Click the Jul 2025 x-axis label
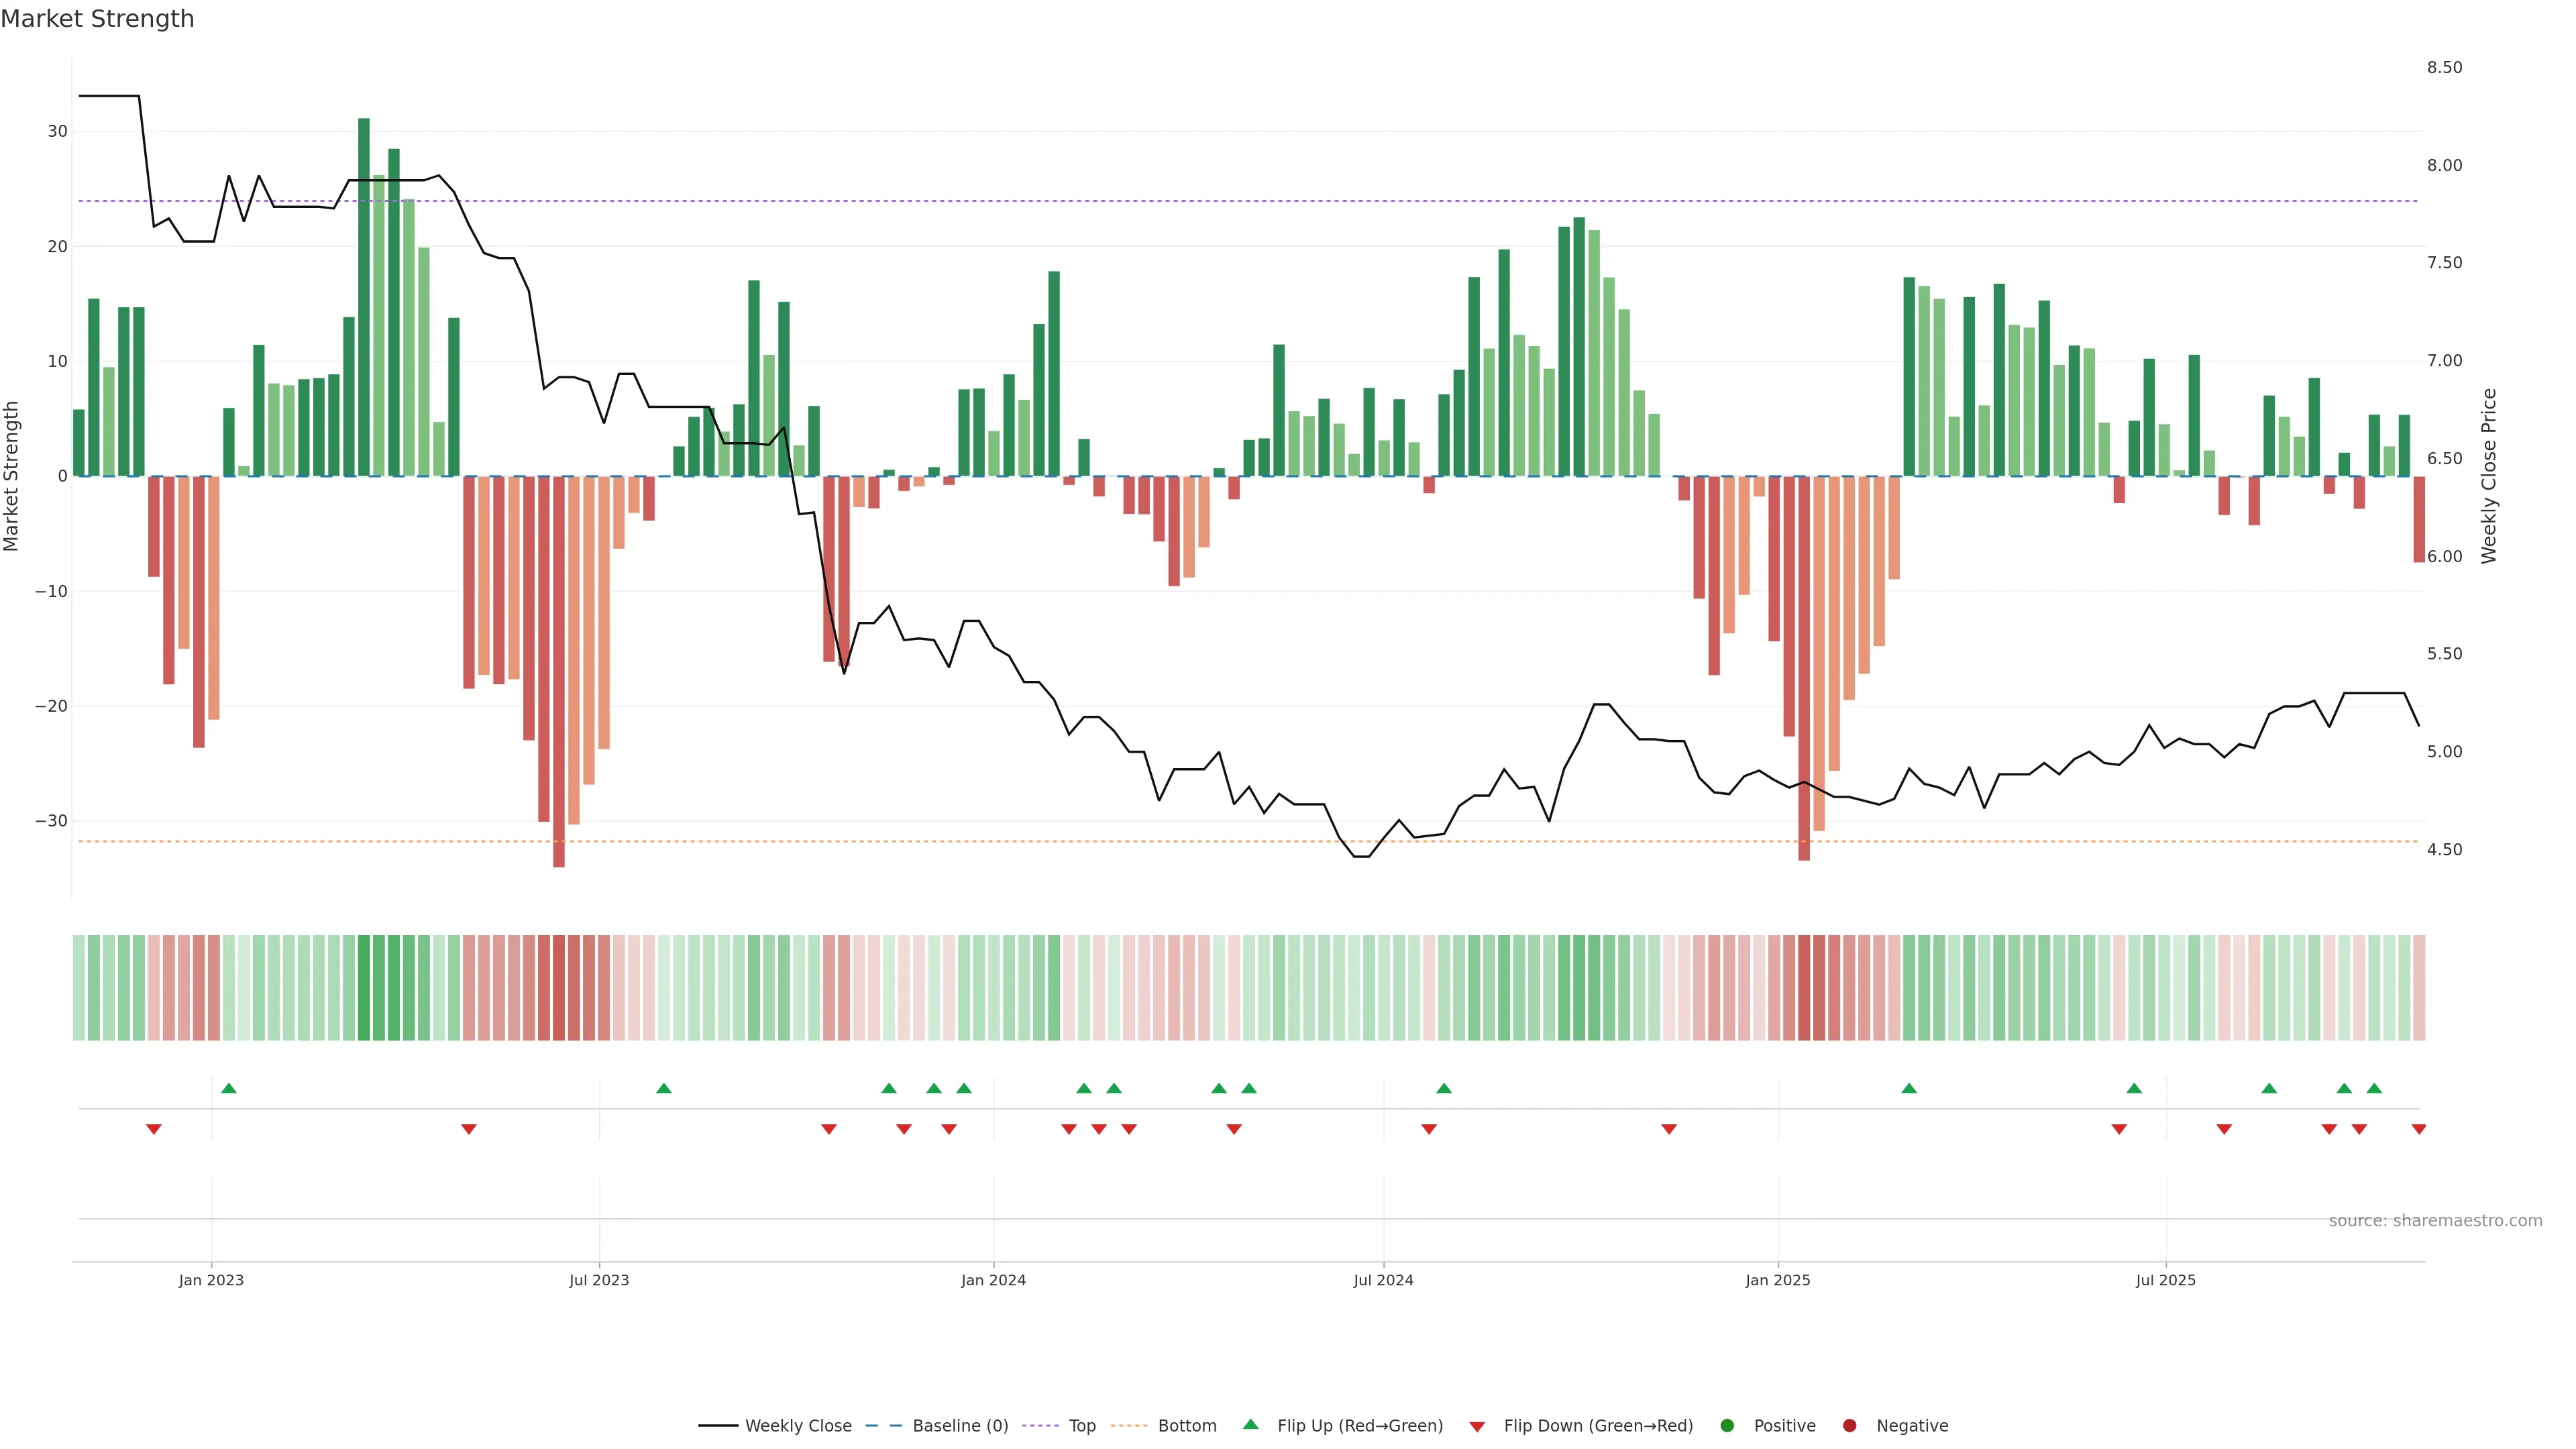Screen dimensions: 2576x1449 click(x=2165, y=1280)
